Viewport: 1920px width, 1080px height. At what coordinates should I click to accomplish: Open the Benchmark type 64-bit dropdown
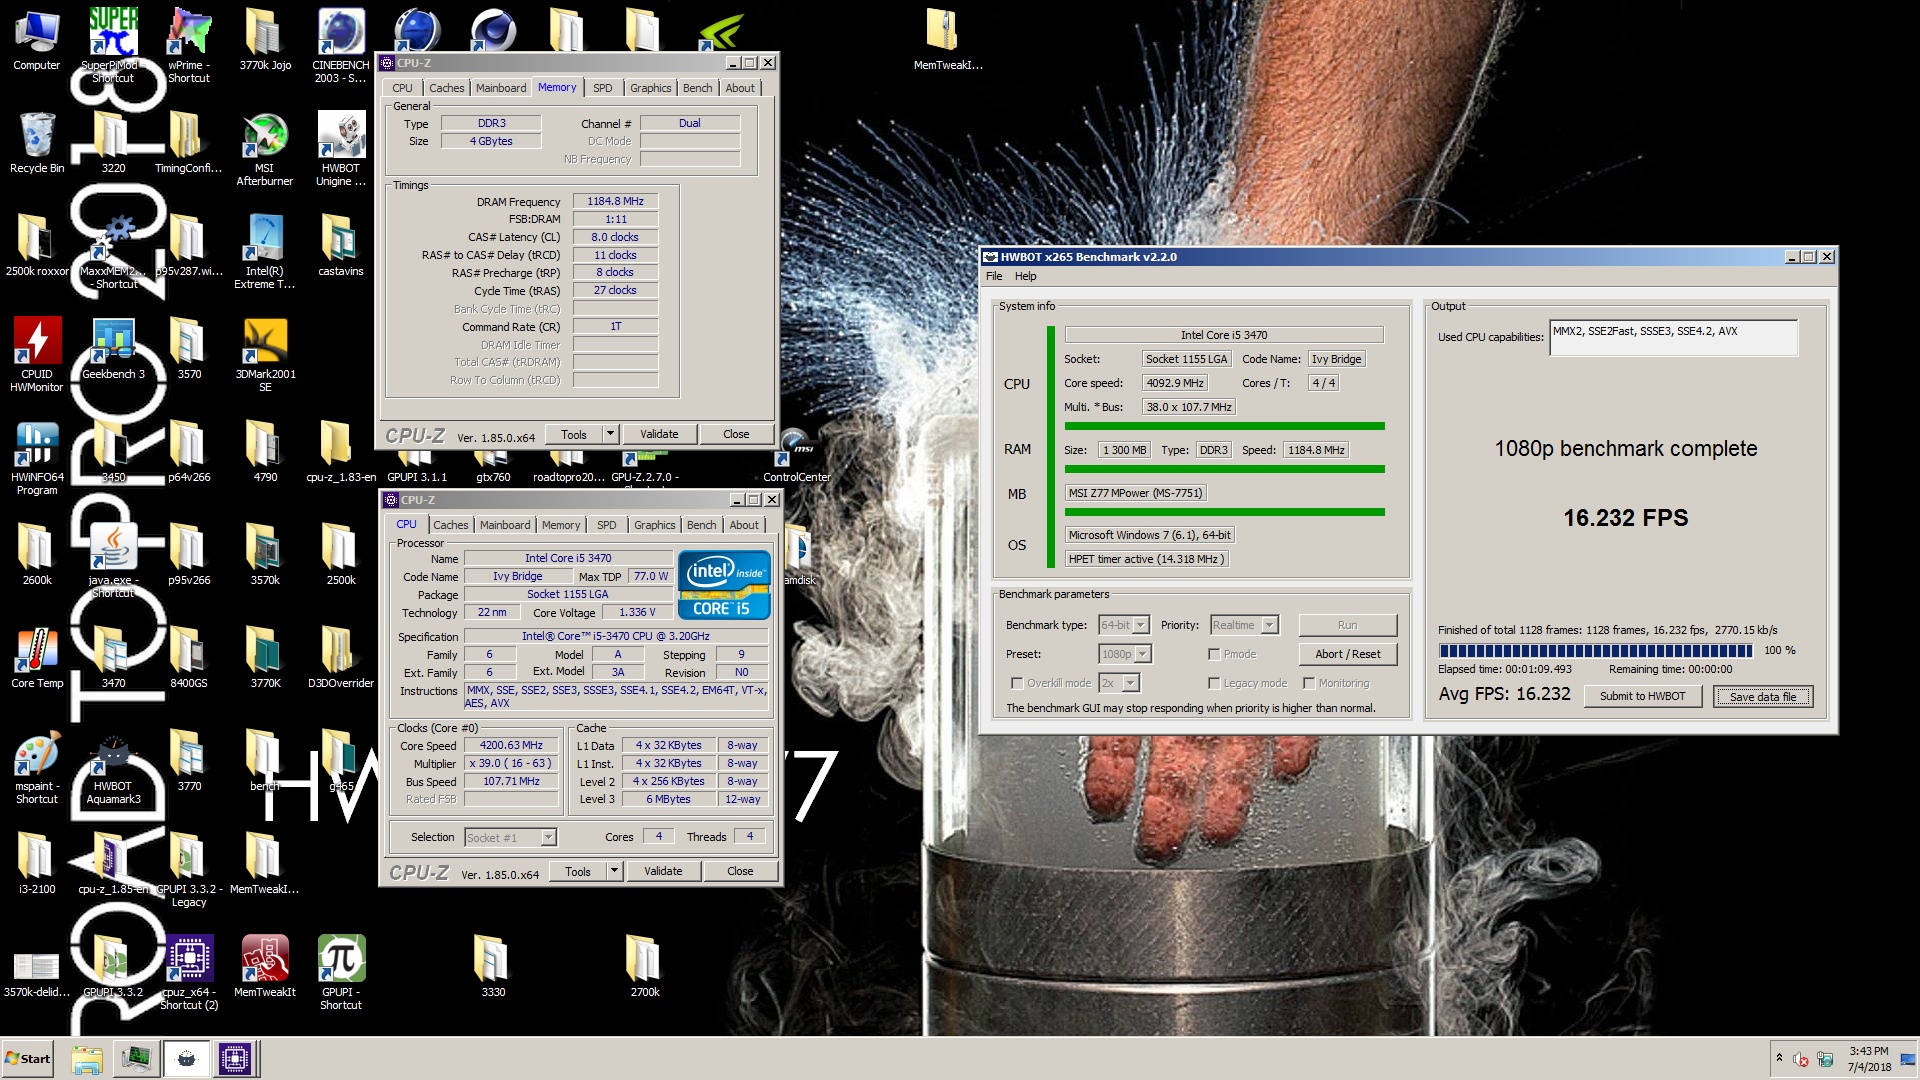(x=1123, y=625)
